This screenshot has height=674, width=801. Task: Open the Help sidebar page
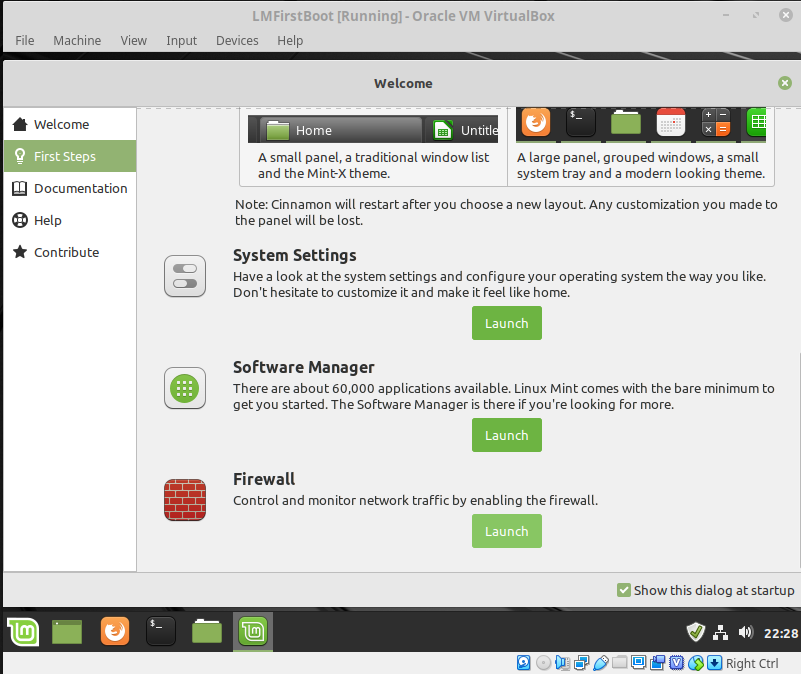coord(70,220)
